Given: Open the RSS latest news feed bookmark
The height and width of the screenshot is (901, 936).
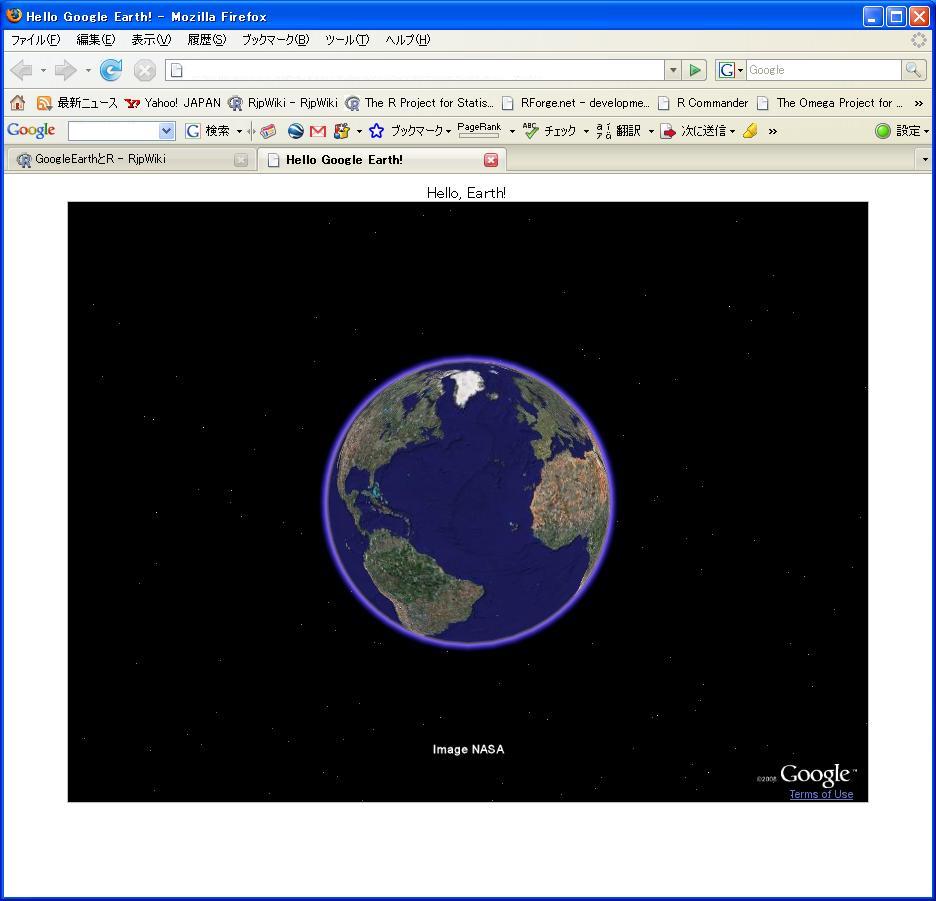Looking at the screenshot, I should 77,103.
